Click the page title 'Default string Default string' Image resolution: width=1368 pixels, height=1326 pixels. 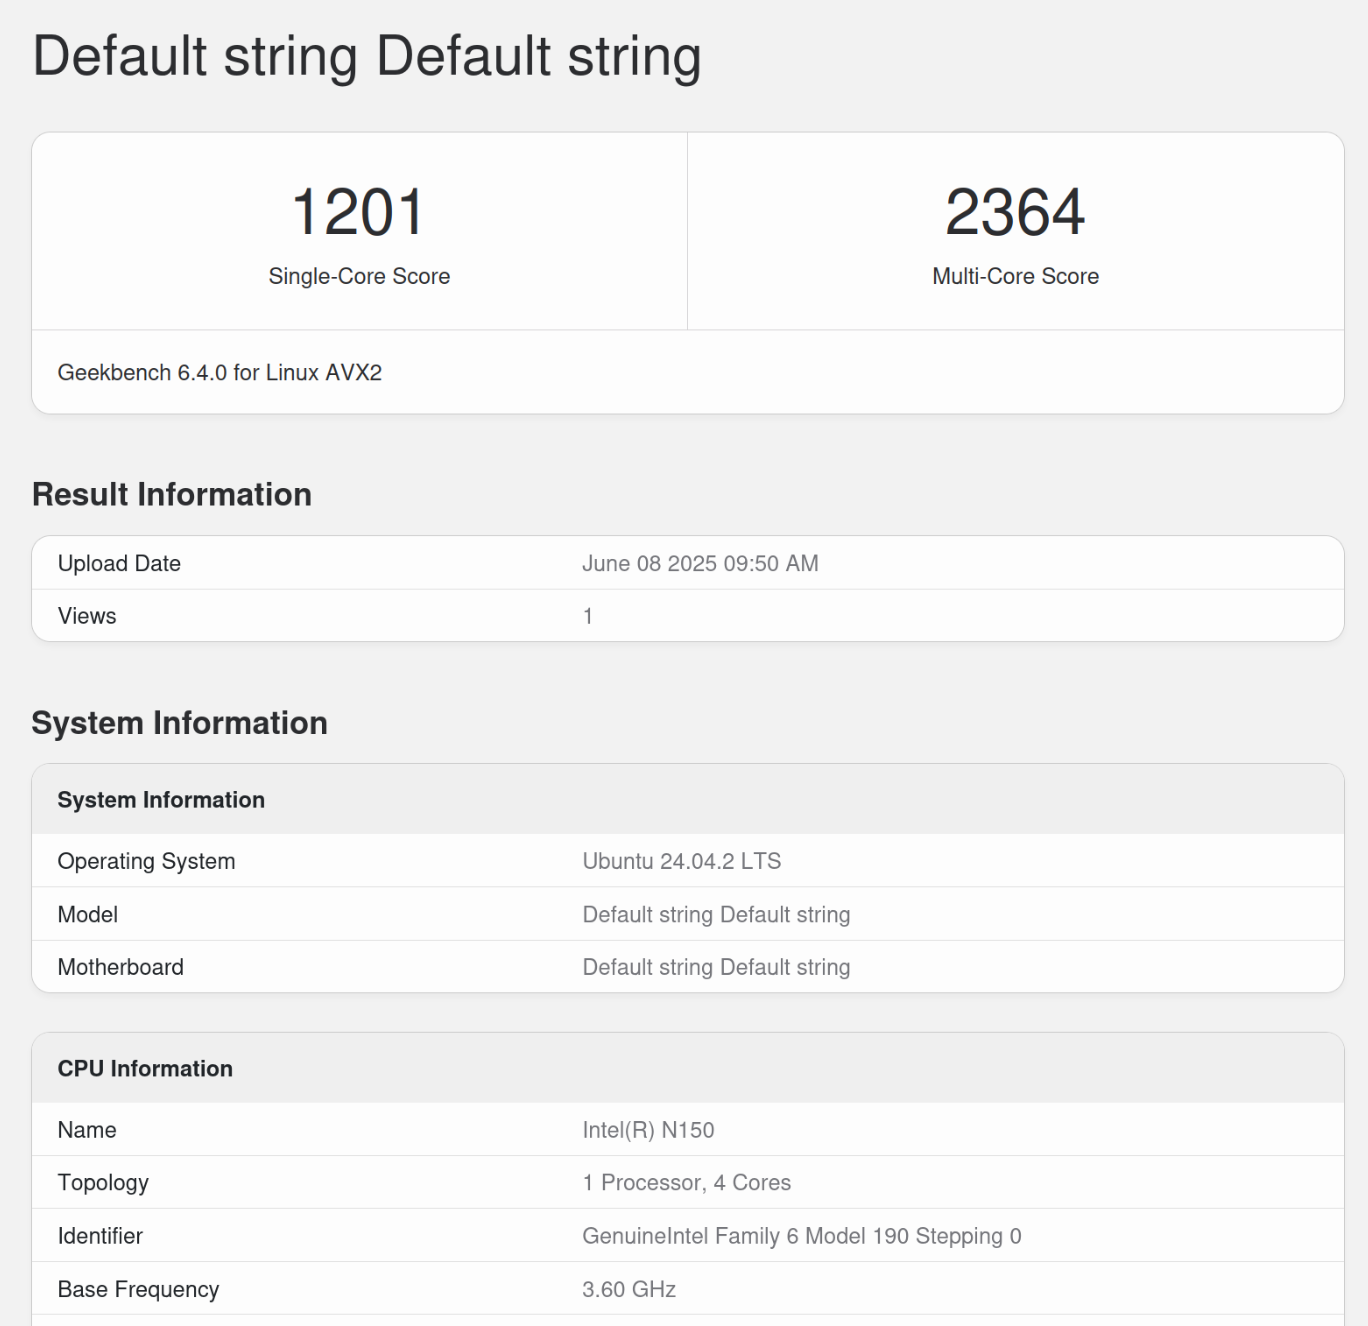tap(367, 57)
